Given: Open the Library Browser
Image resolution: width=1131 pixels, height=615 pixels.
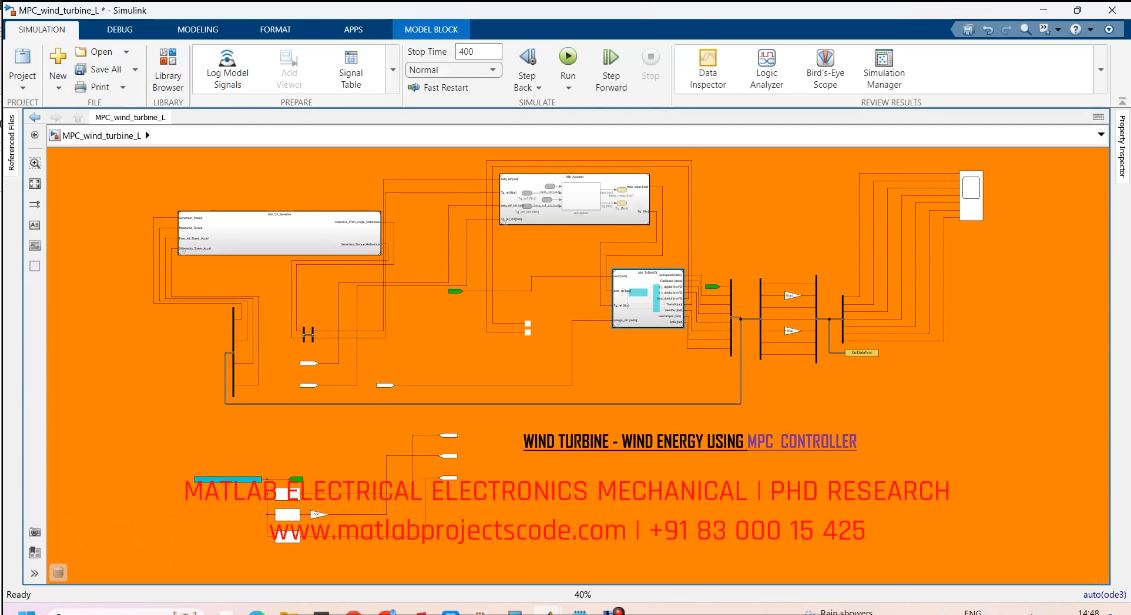Looking at the screenshot, I should (x=168, y=58).
